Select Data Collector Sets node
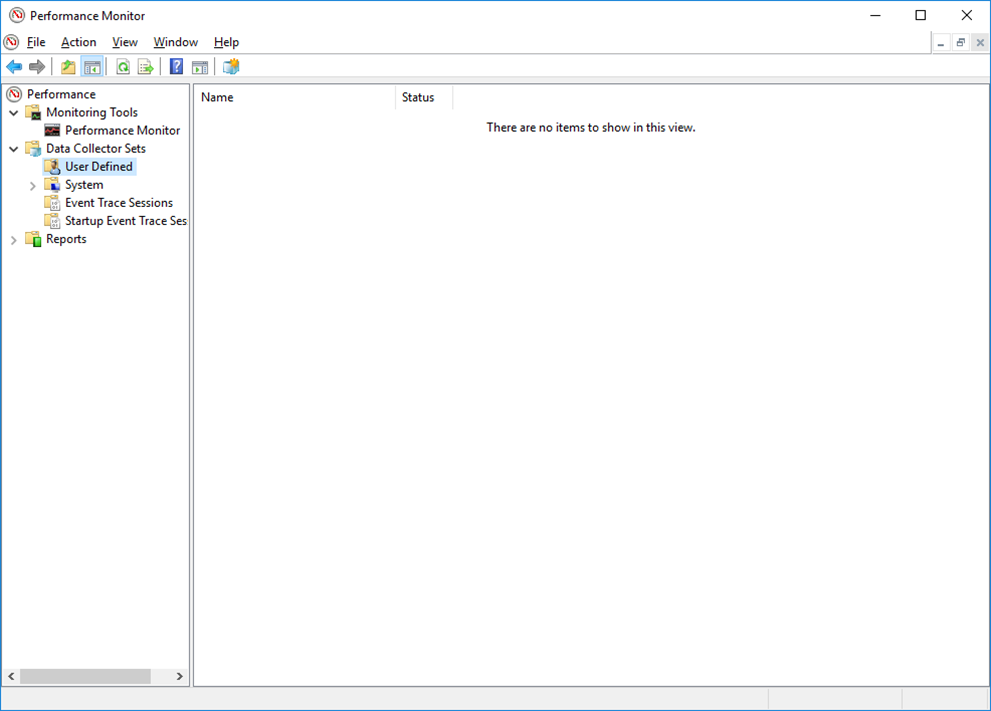 [x=95, y=149]
